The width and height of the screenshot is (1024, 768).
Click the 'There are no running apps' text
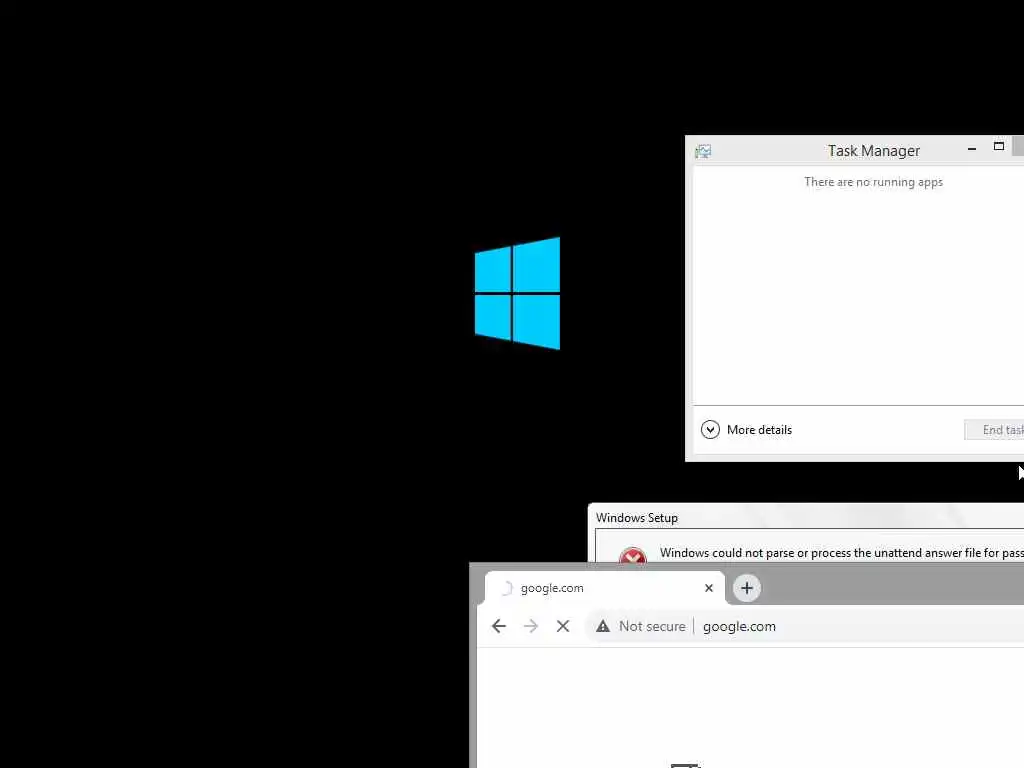click(873, 182)
